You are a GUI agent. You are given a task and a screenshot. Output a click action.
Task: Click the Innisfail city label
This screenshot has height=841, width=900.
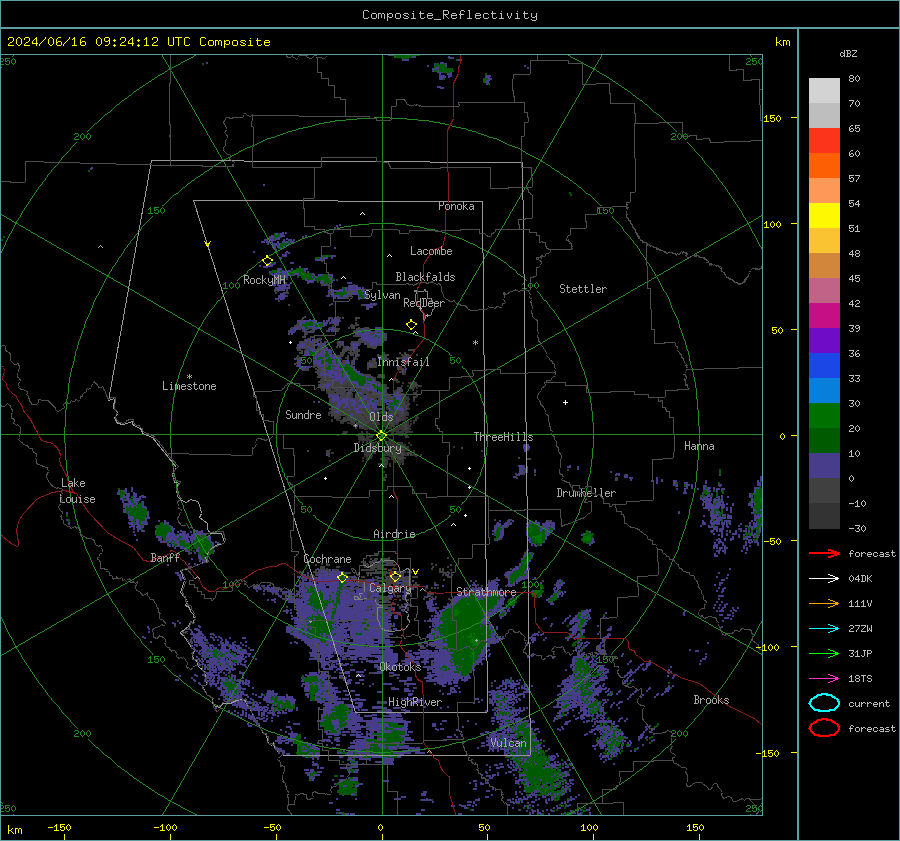coord(403,362)
